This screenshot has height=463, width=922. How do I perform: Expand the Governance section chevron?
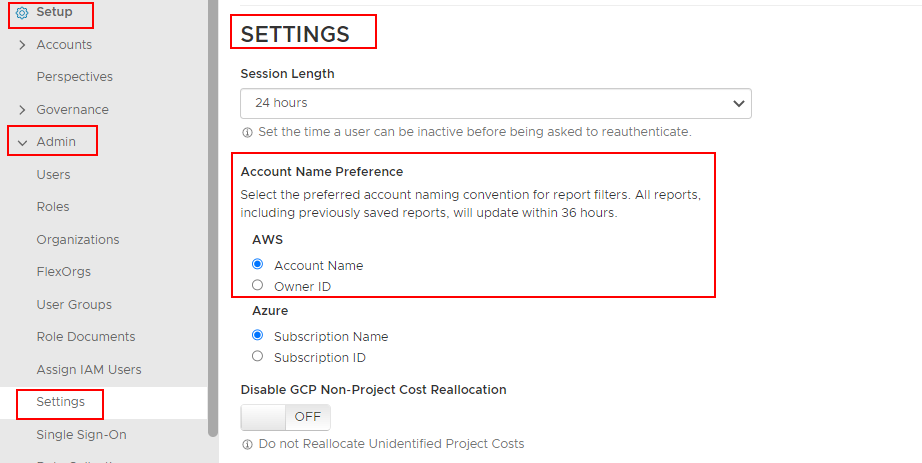(x=22, y=110)
